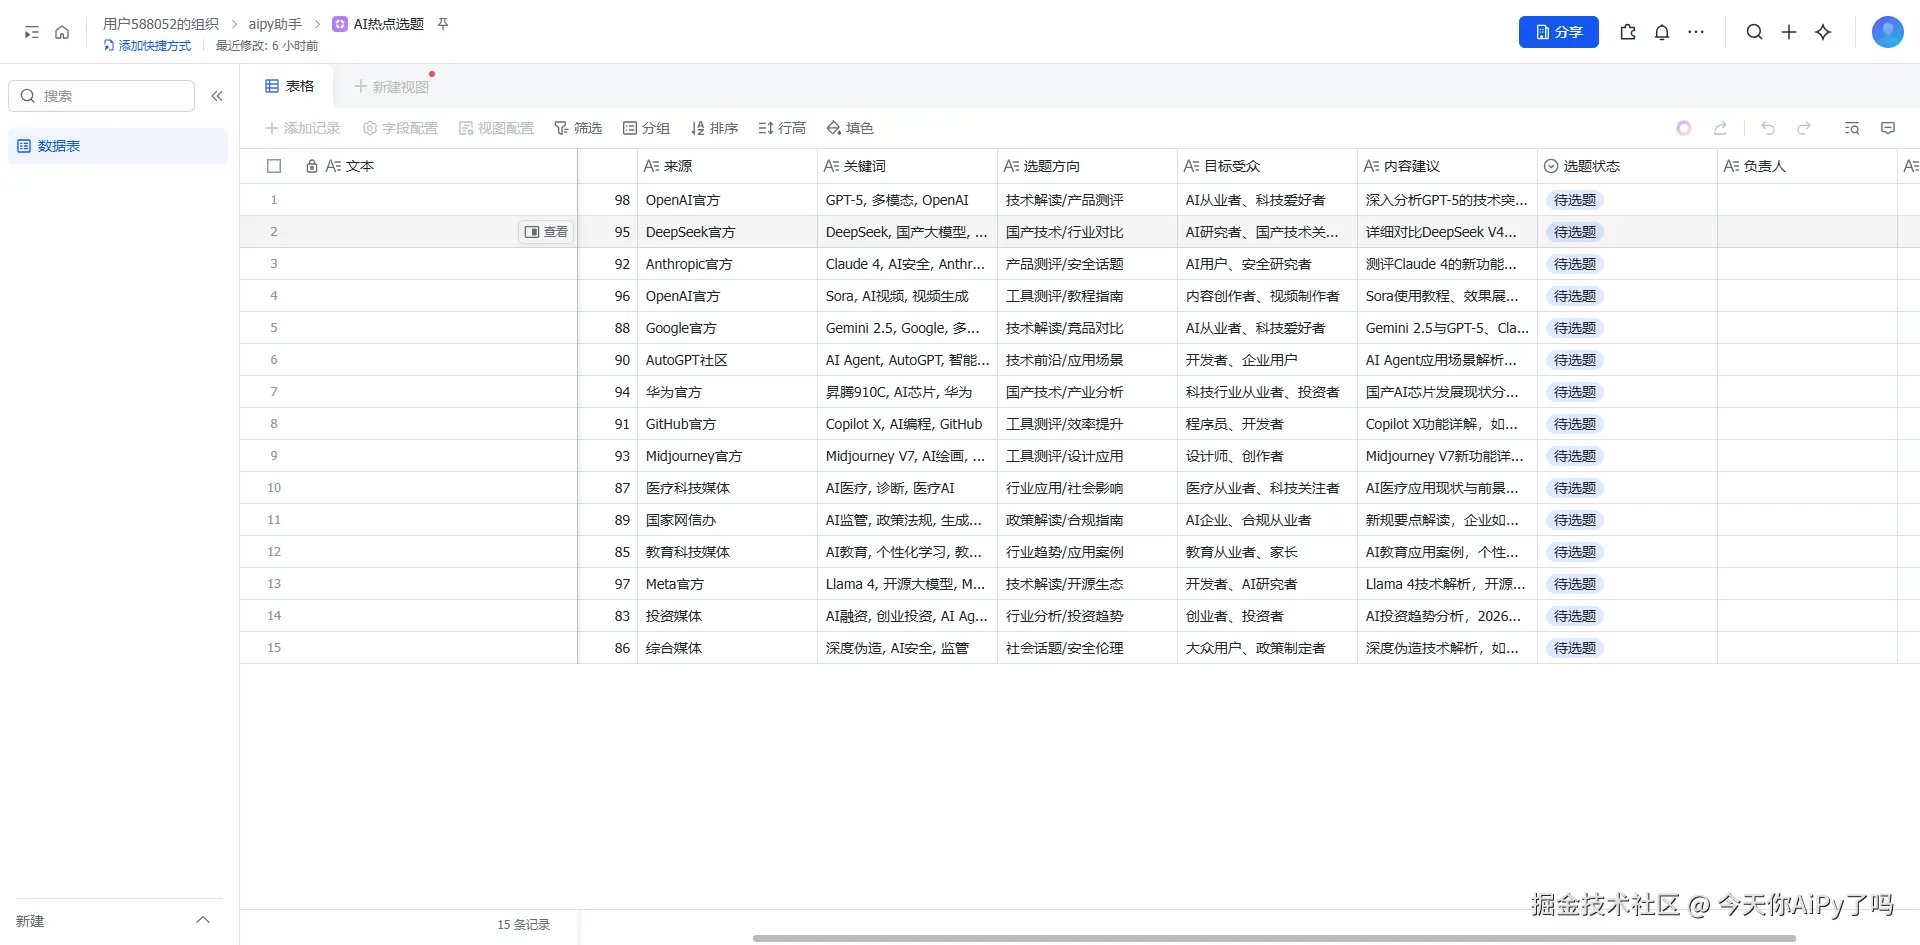Pin the AI热点选题 document
Screen dimensions: 1920x945
click(x=443, y=24)
